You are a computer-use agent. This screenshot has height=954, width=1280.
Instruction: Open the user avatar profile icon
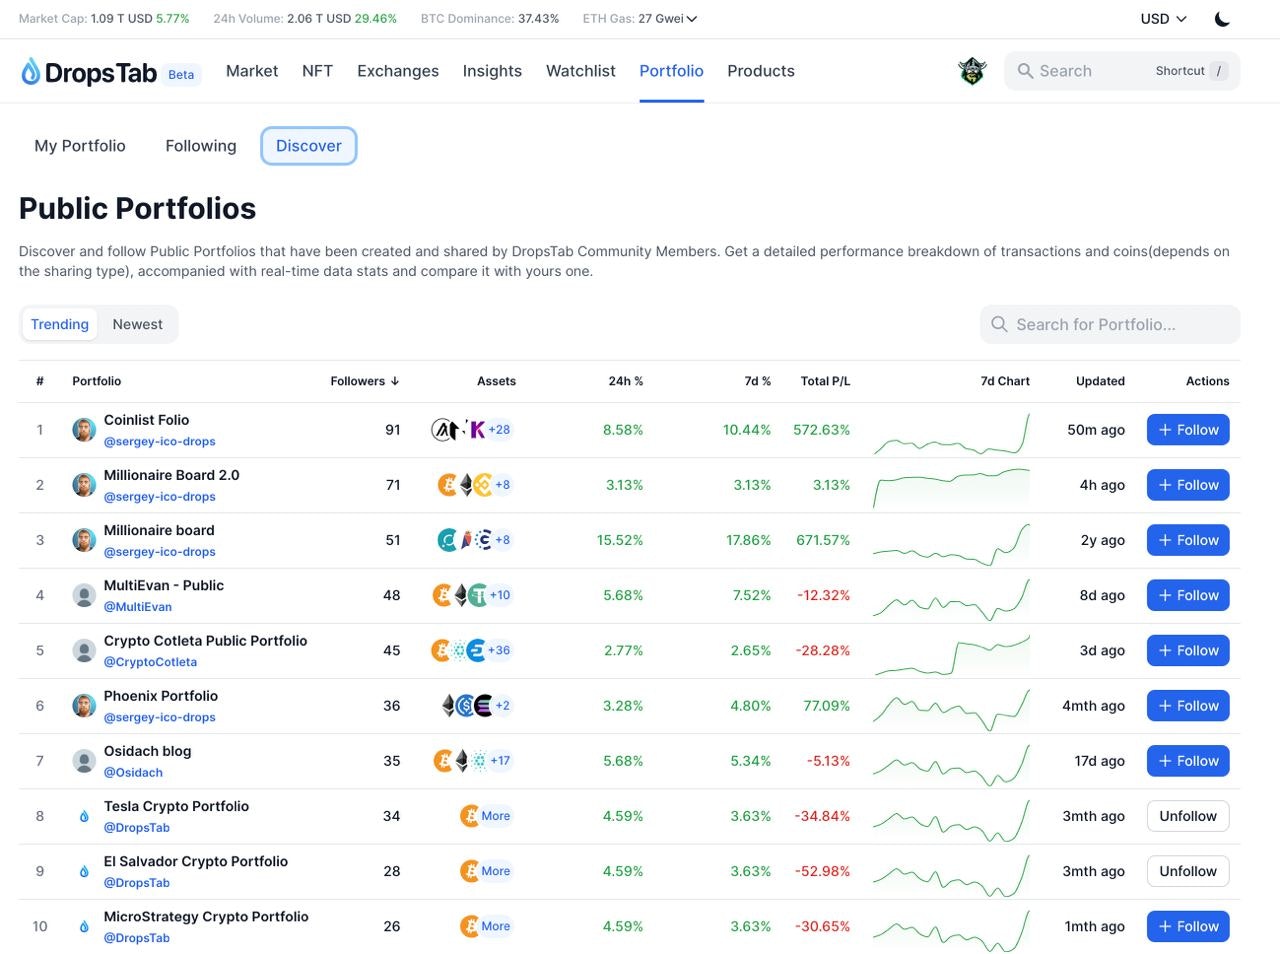click(x=972, y=71)
